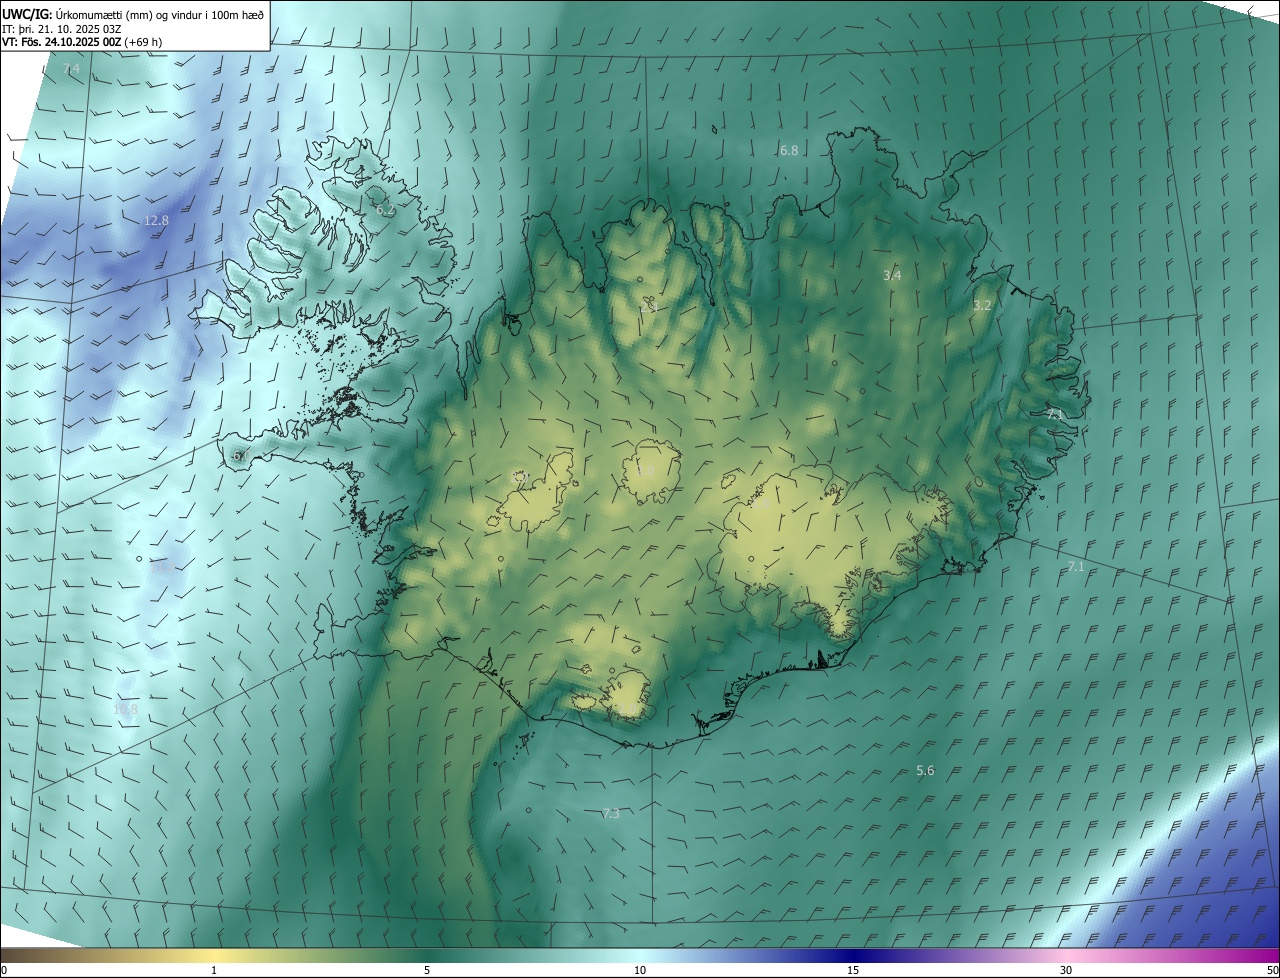Click the "0" label on the colour scale
Viewport: 1280px width, 978px height.
click(x=4, y=970)
